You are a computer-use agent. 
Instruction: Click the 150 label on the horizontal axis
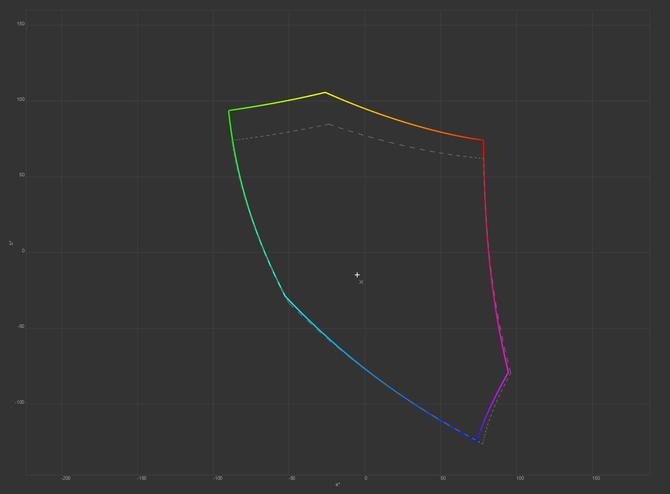click(596, 478)
